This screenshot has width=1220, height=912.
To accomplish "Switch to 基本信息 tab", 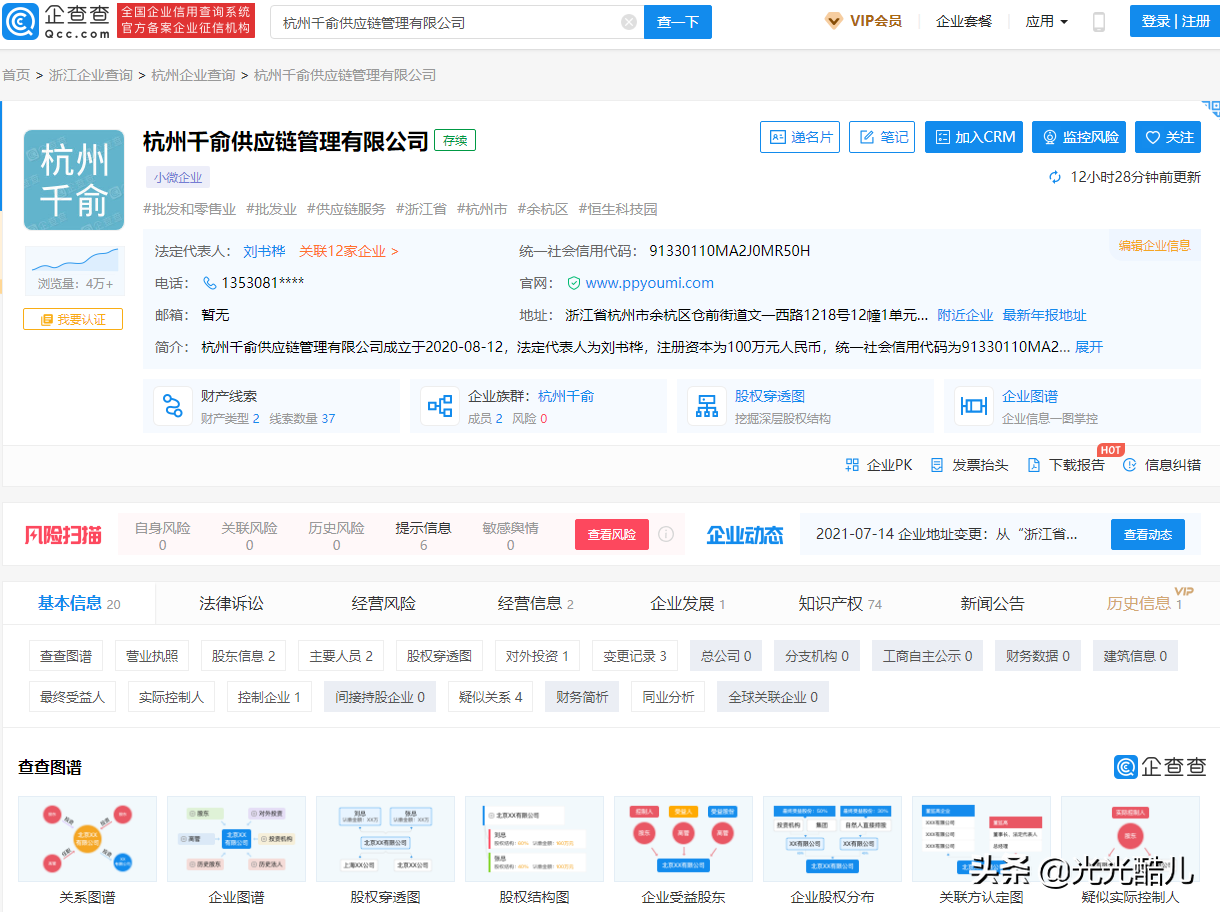I will (79, 603).
